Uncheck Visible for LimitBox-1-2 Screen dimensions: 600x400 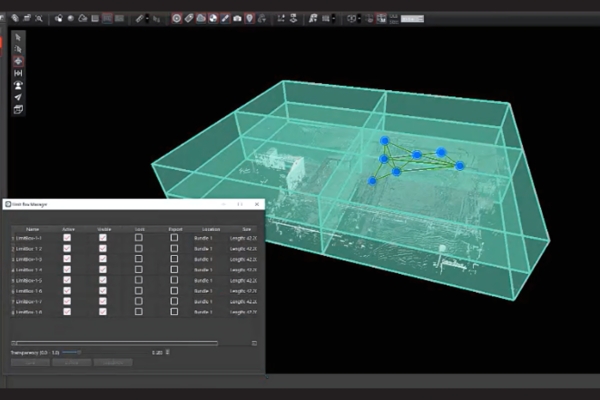coord(103,248)
